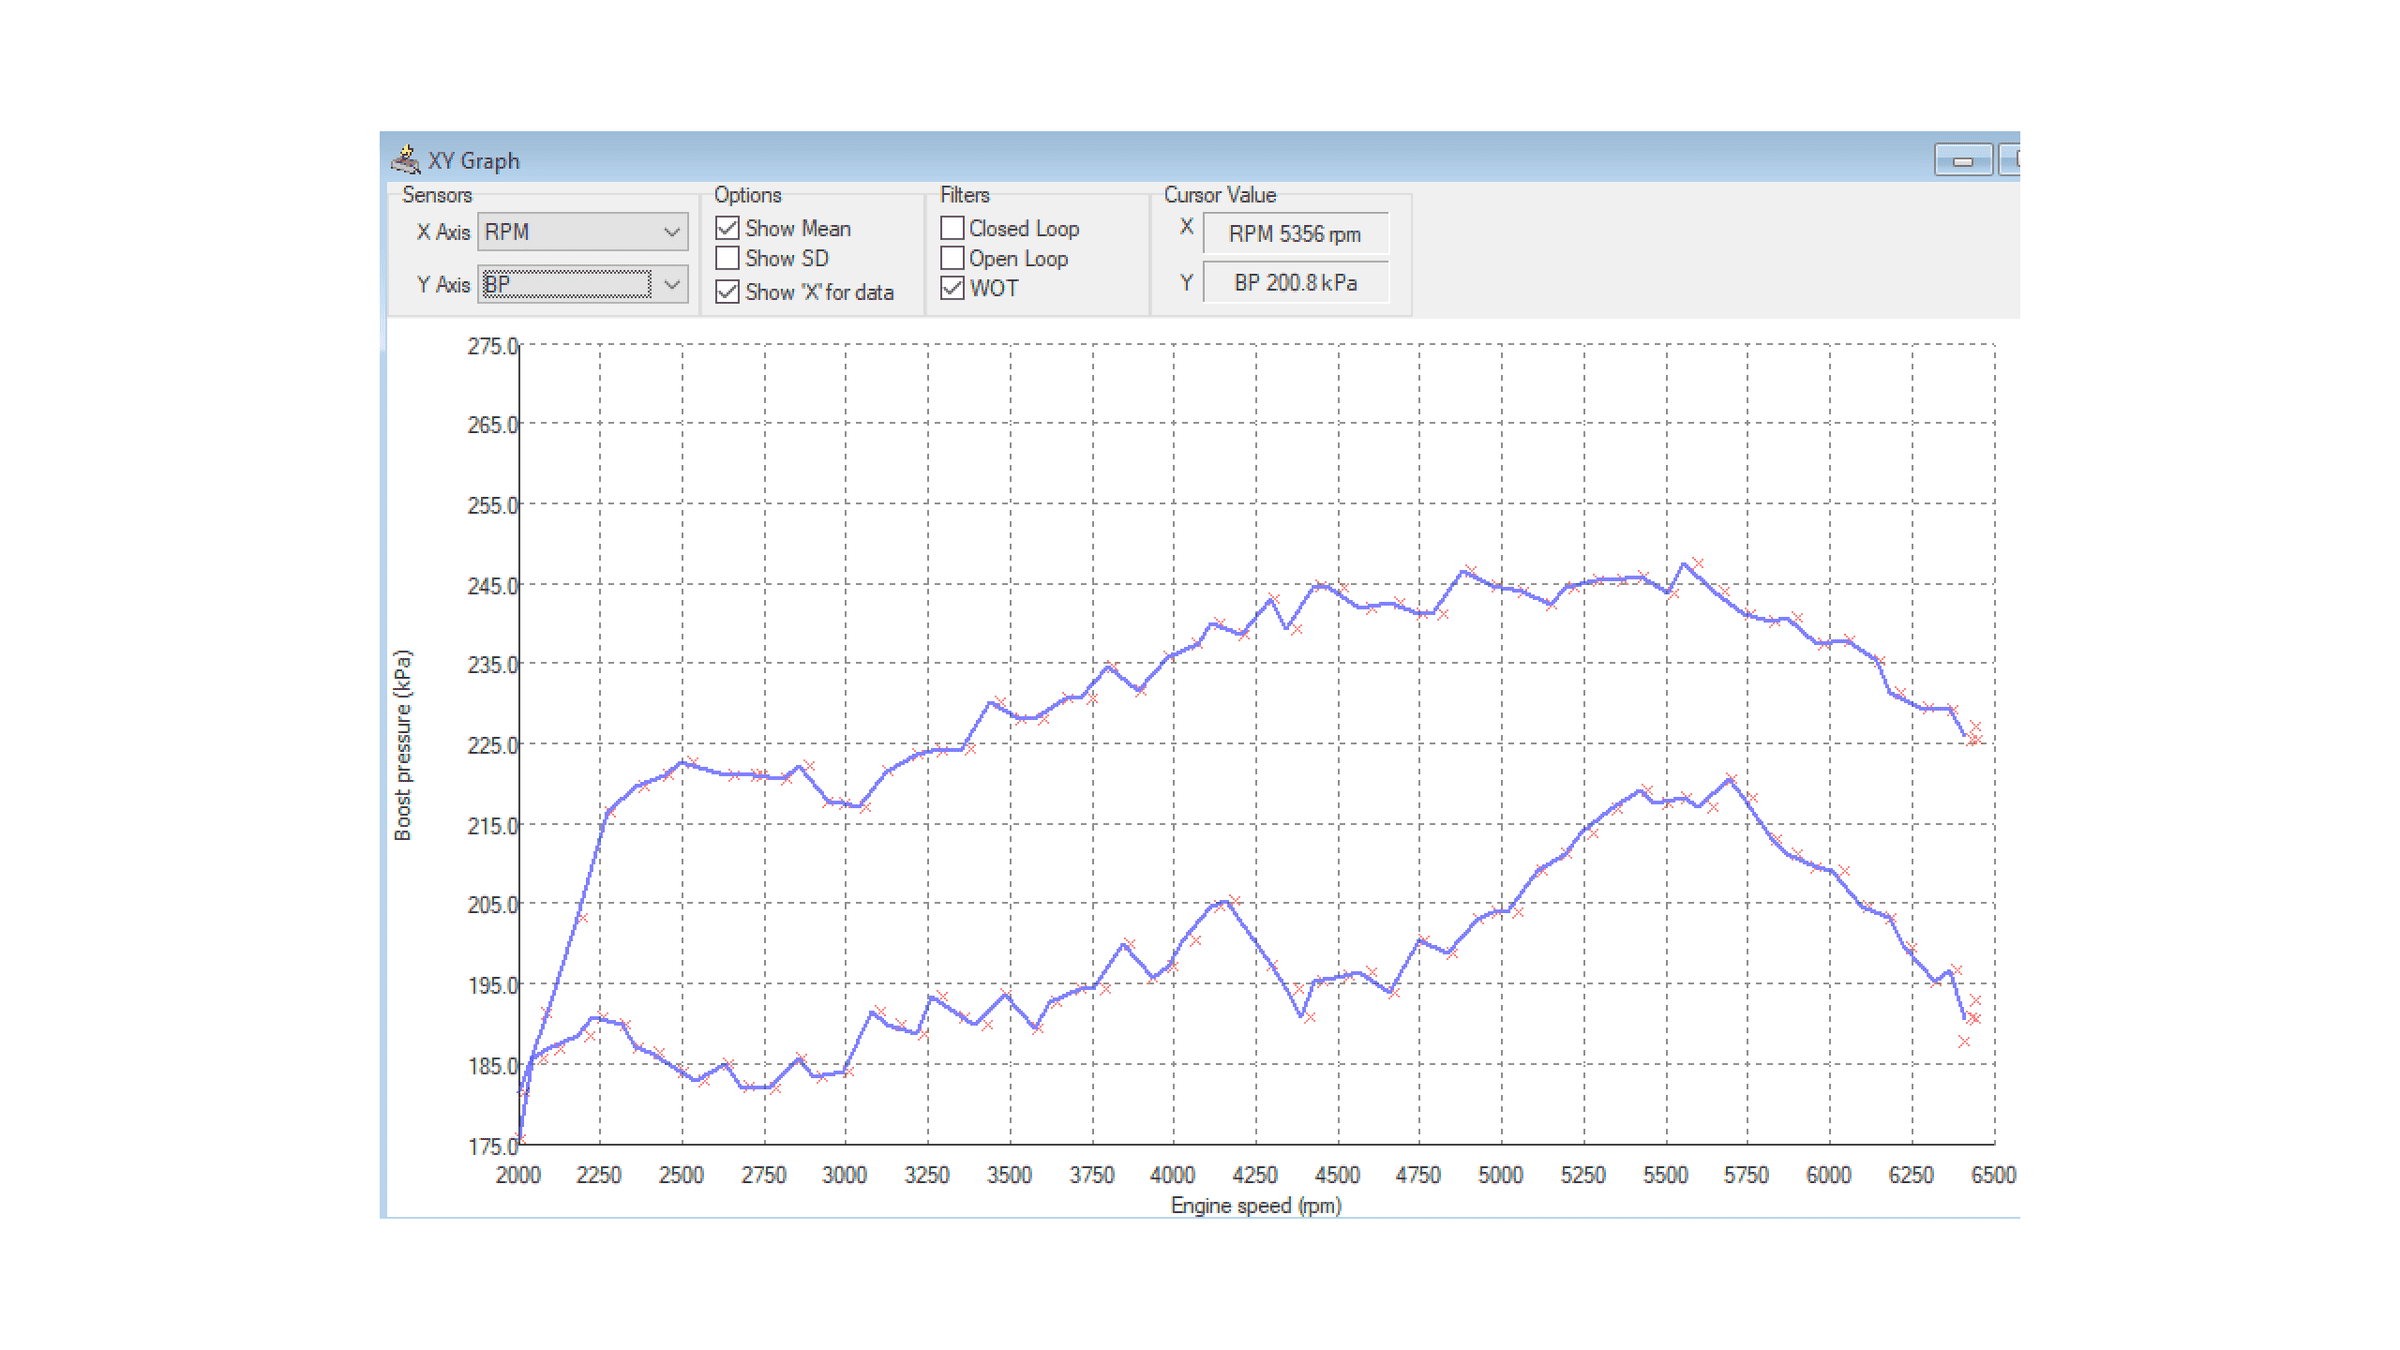
Task: Expand the Y Axis BP dropdown arrow
Action: [672, 285]
